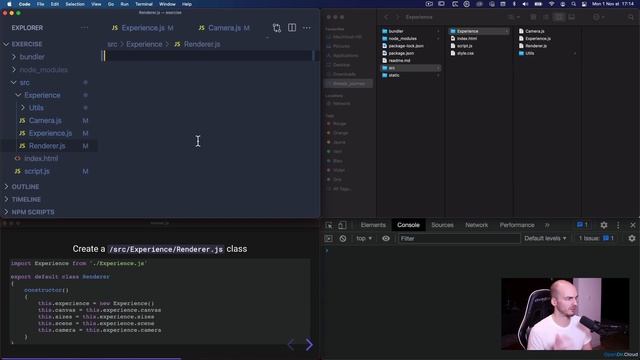Image resolution: width=640 pixels, height=360 pixels.
Task: Open index.html in the Explorer tree
Action: [41, 158]
